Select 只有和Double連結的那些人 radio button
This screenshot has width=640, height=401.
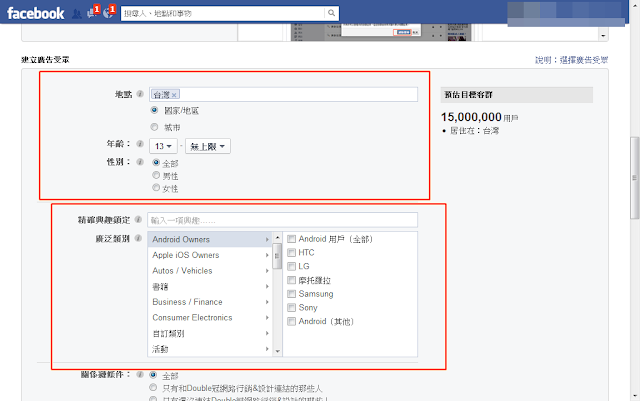point(153,387)
